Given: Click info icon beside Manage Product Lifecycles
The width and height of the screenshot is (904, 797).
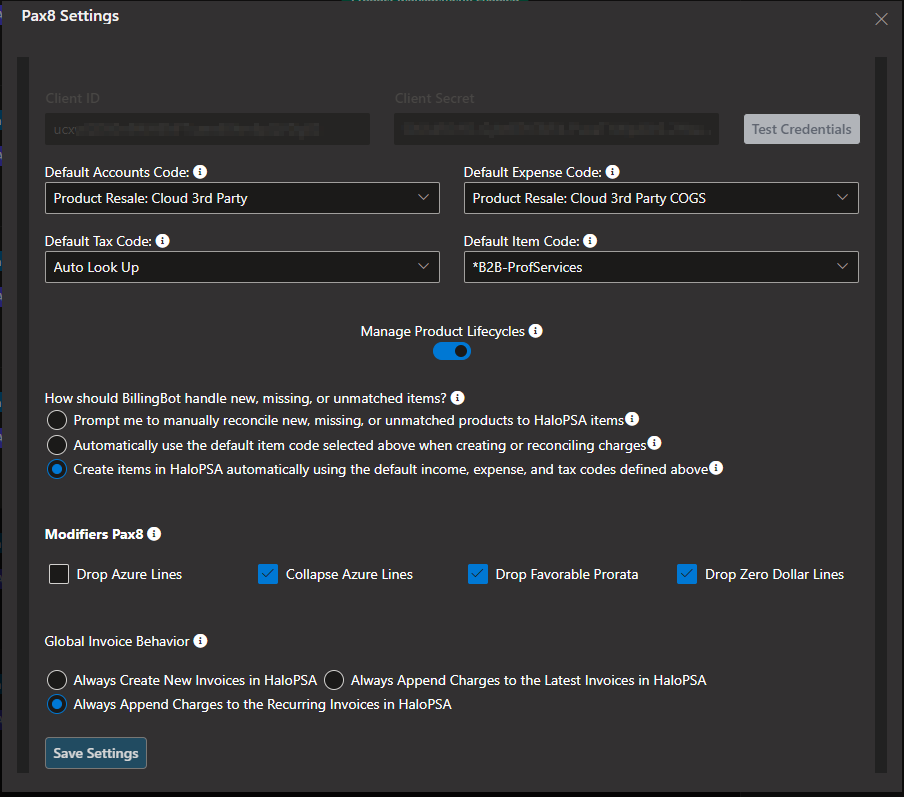Looking at the screenshot, I should [x=536, y=330].
